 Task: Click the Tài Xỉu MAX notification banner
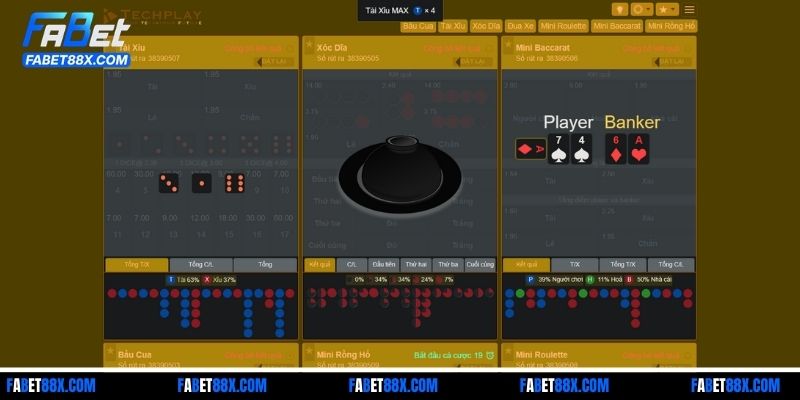[x=400, y=10]
